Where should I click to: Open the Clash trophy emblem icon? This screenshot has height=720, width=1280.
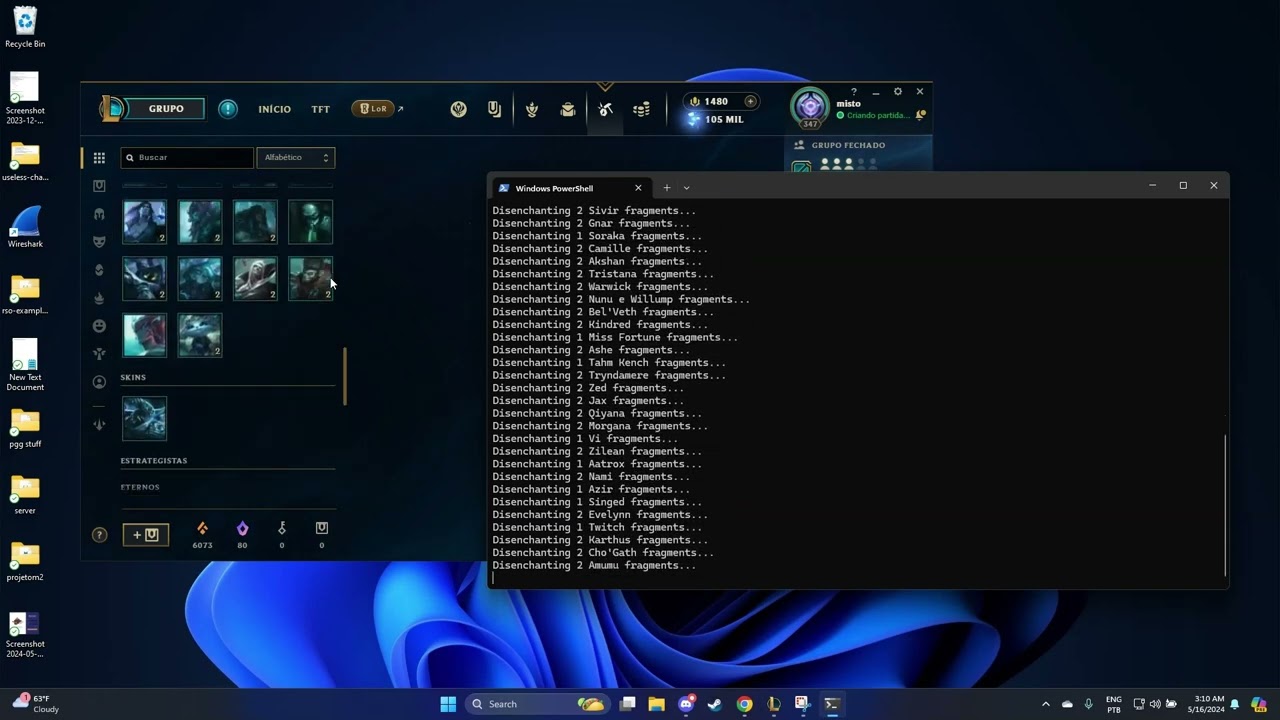click(x=458, y=109)
